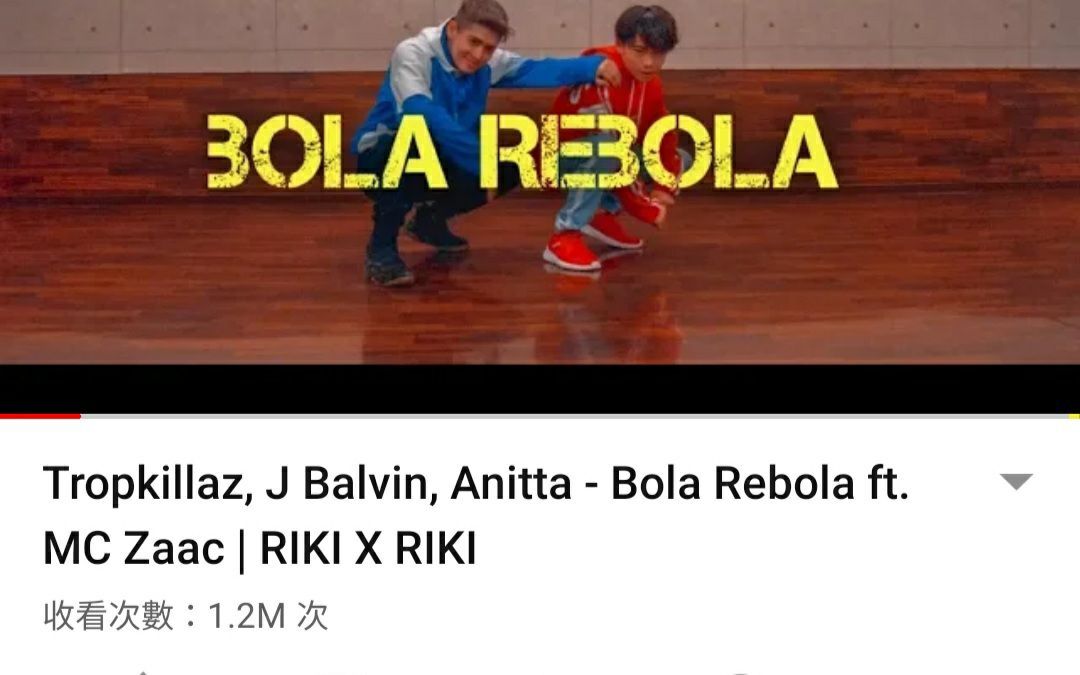Image resolution: width=1080 pixels, height=675 pixels.
Task: Tap the final letter A in REBOLA overlay
Action: tap(804, 152)
